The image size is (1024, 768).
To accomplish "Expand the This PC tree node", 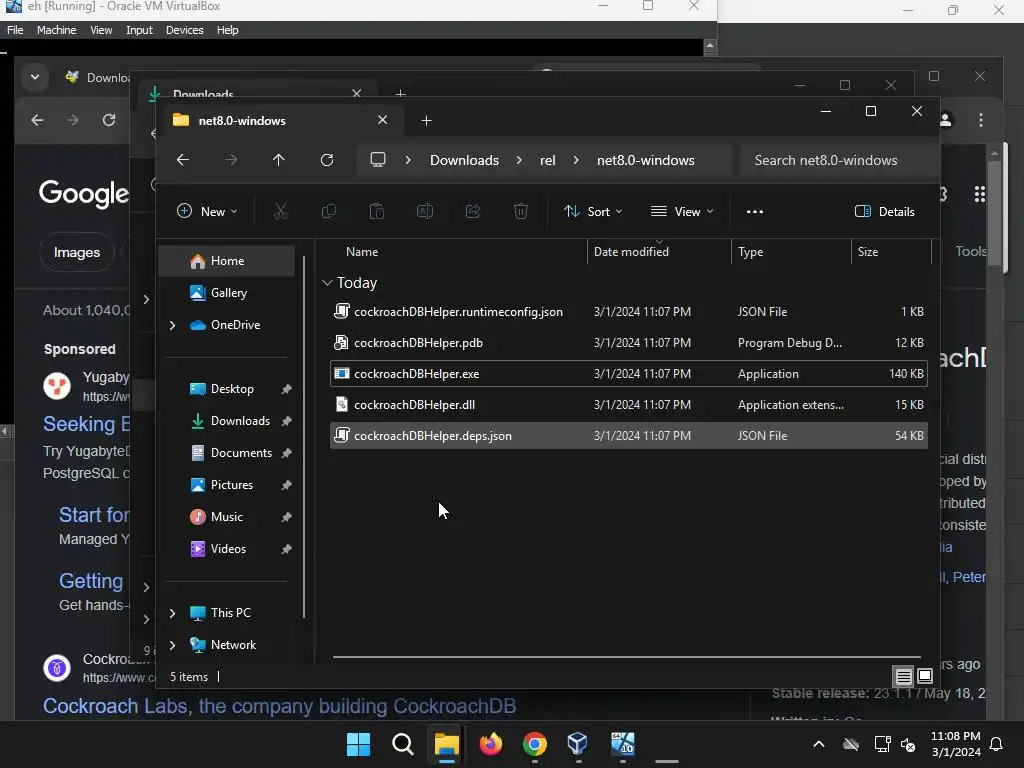I will click(x=172, y=613).
